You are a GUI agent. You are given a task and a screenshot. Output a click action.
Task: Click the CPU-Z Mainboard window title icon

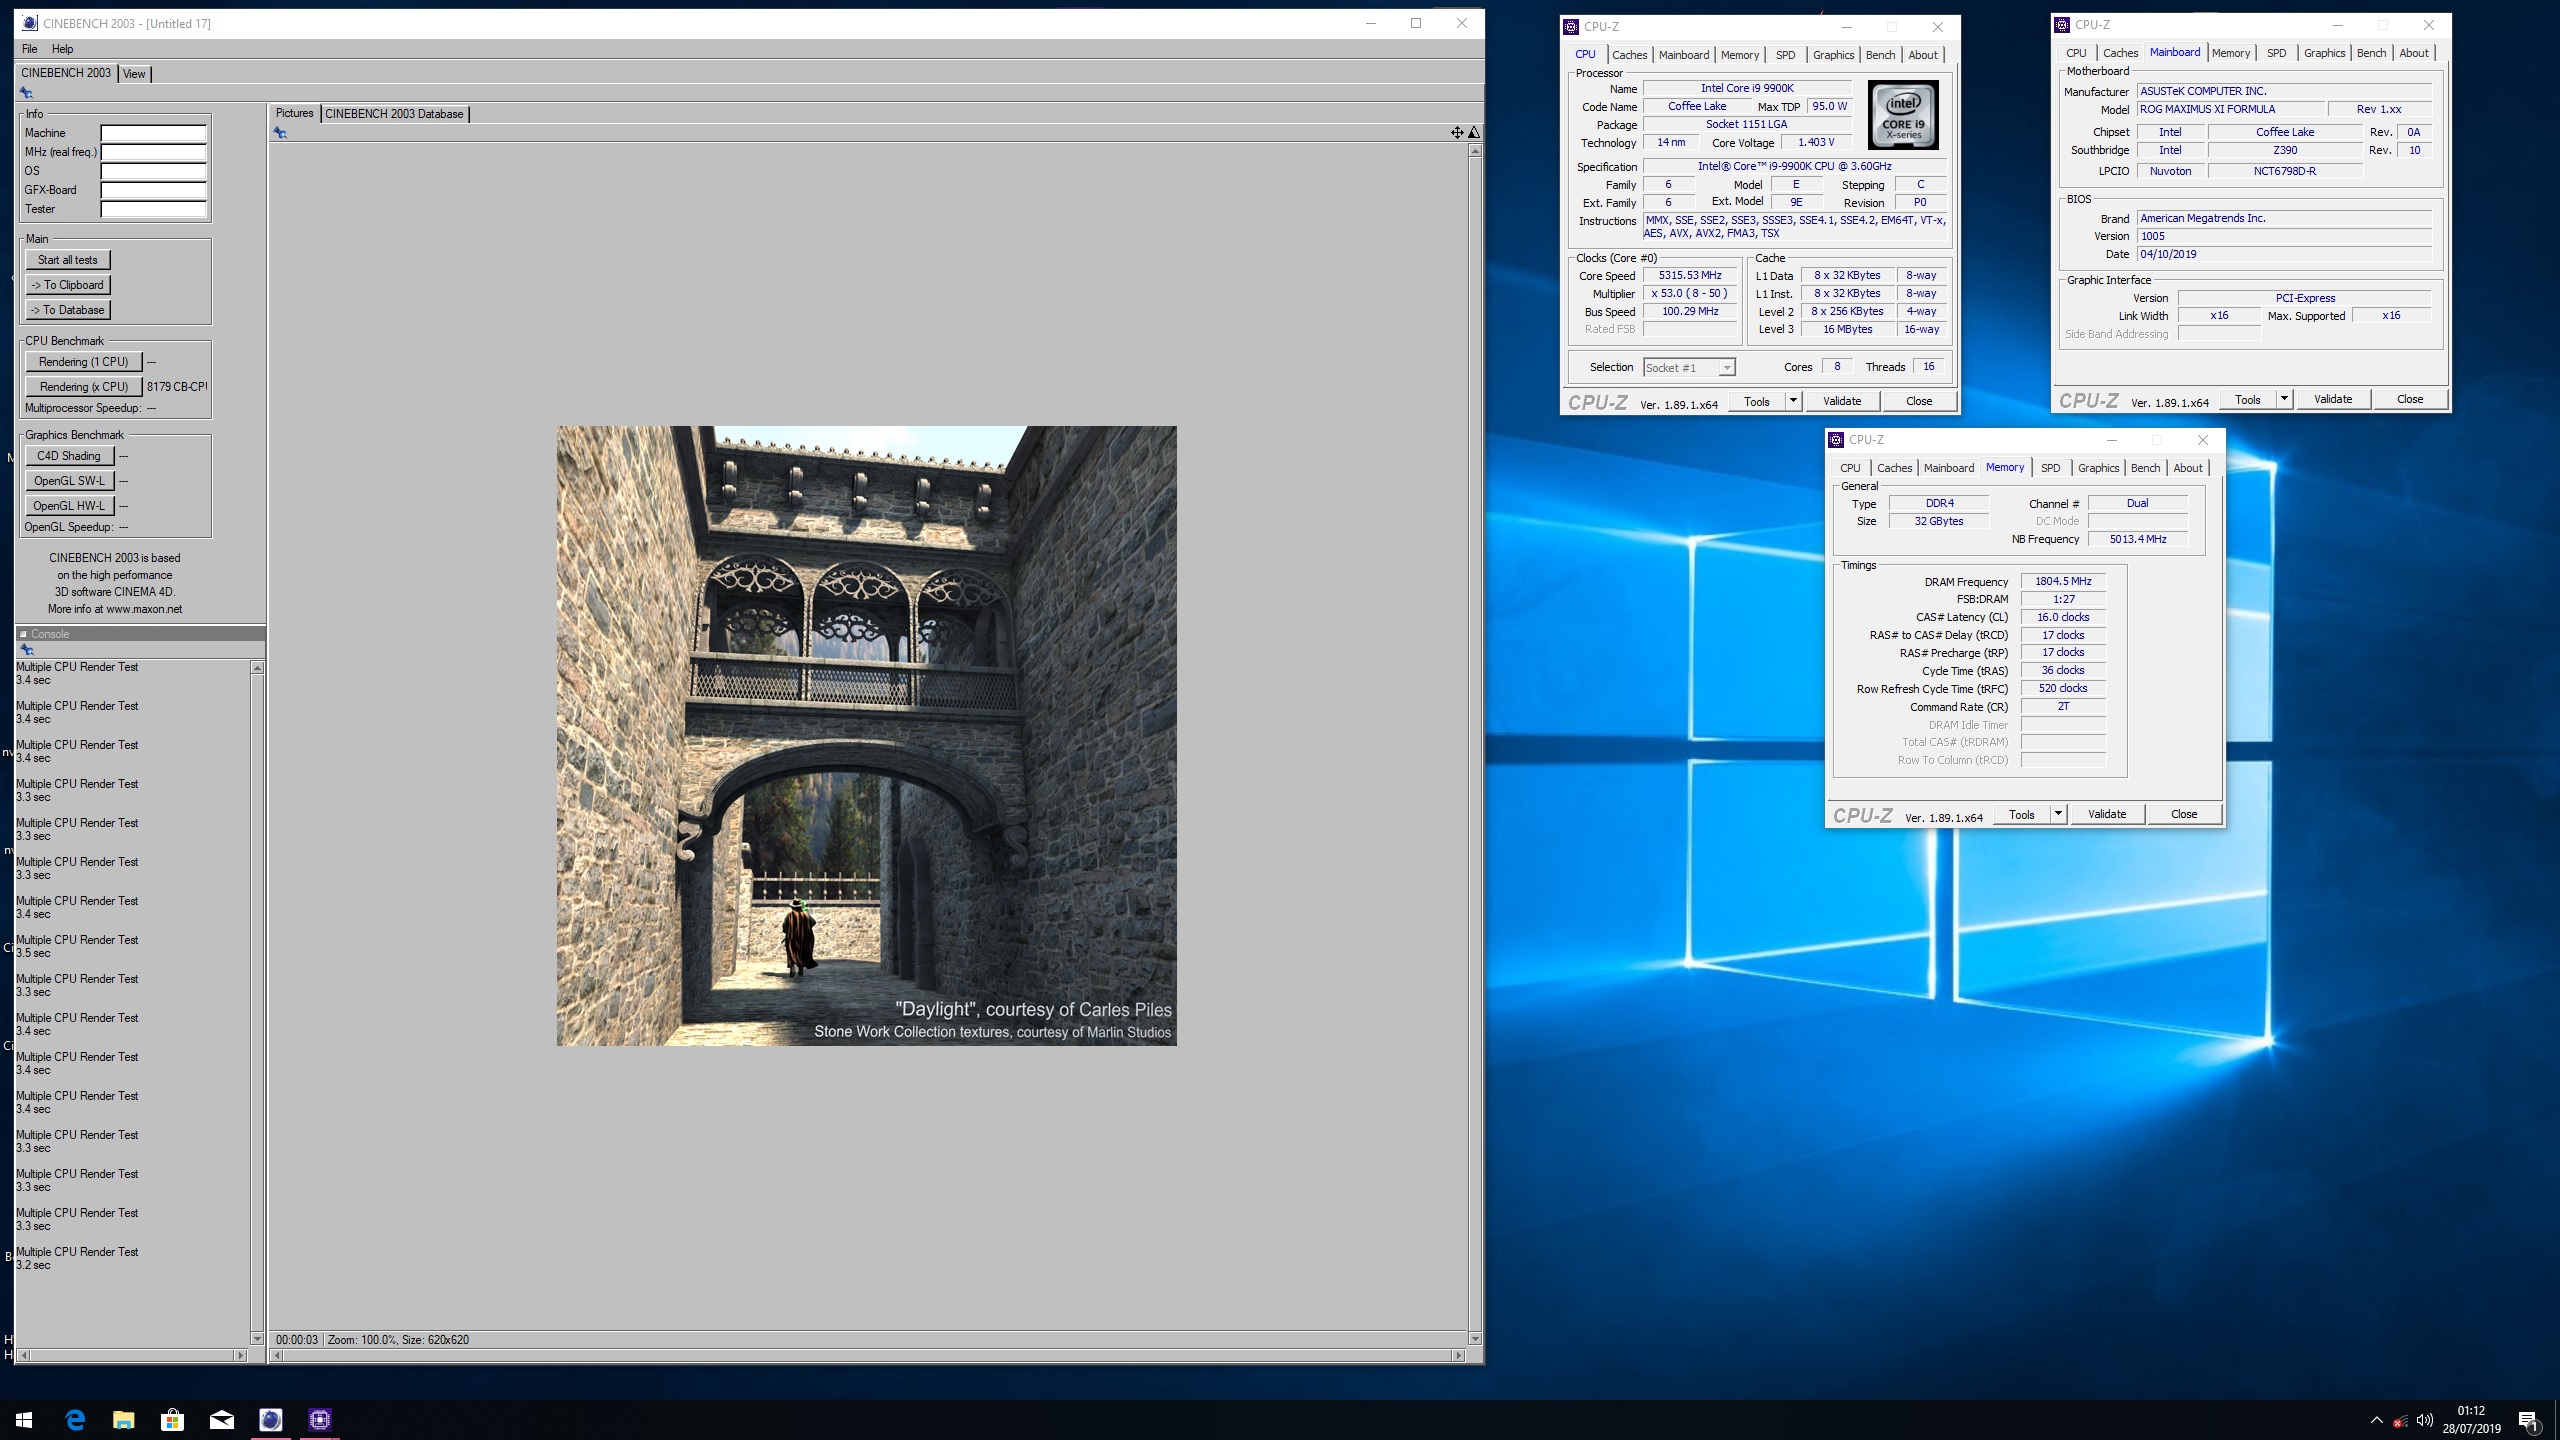tap(2061, 25)
